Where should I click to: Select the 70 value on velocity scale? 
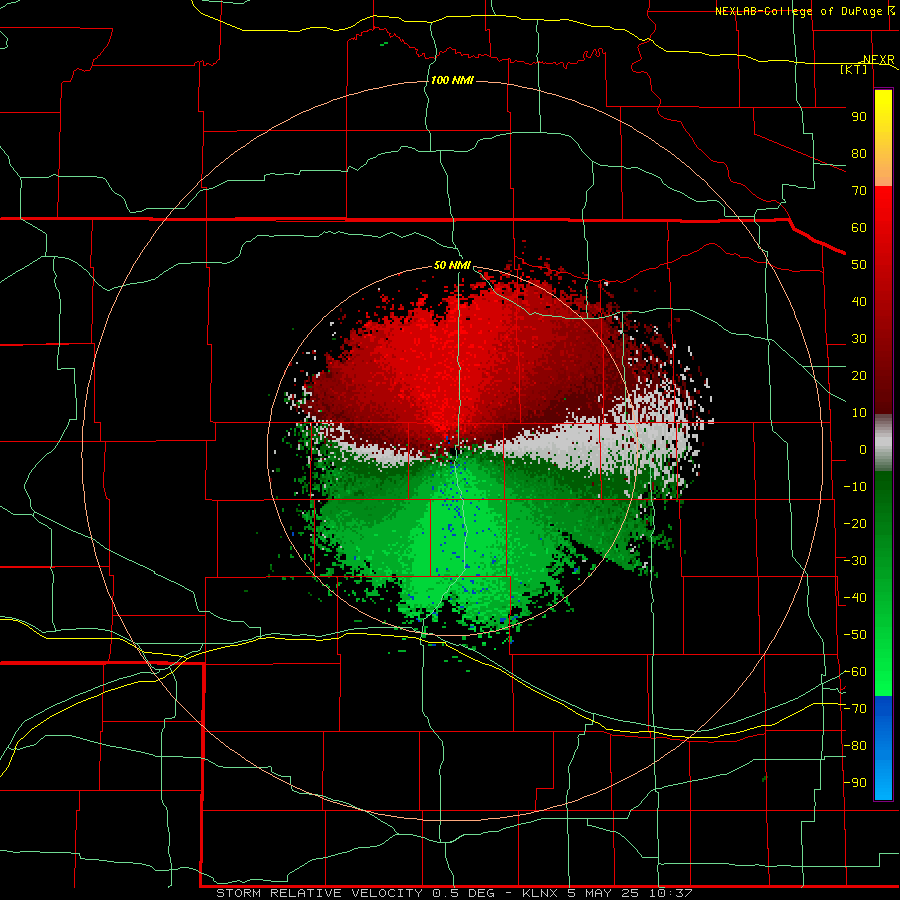coord(859,191)
